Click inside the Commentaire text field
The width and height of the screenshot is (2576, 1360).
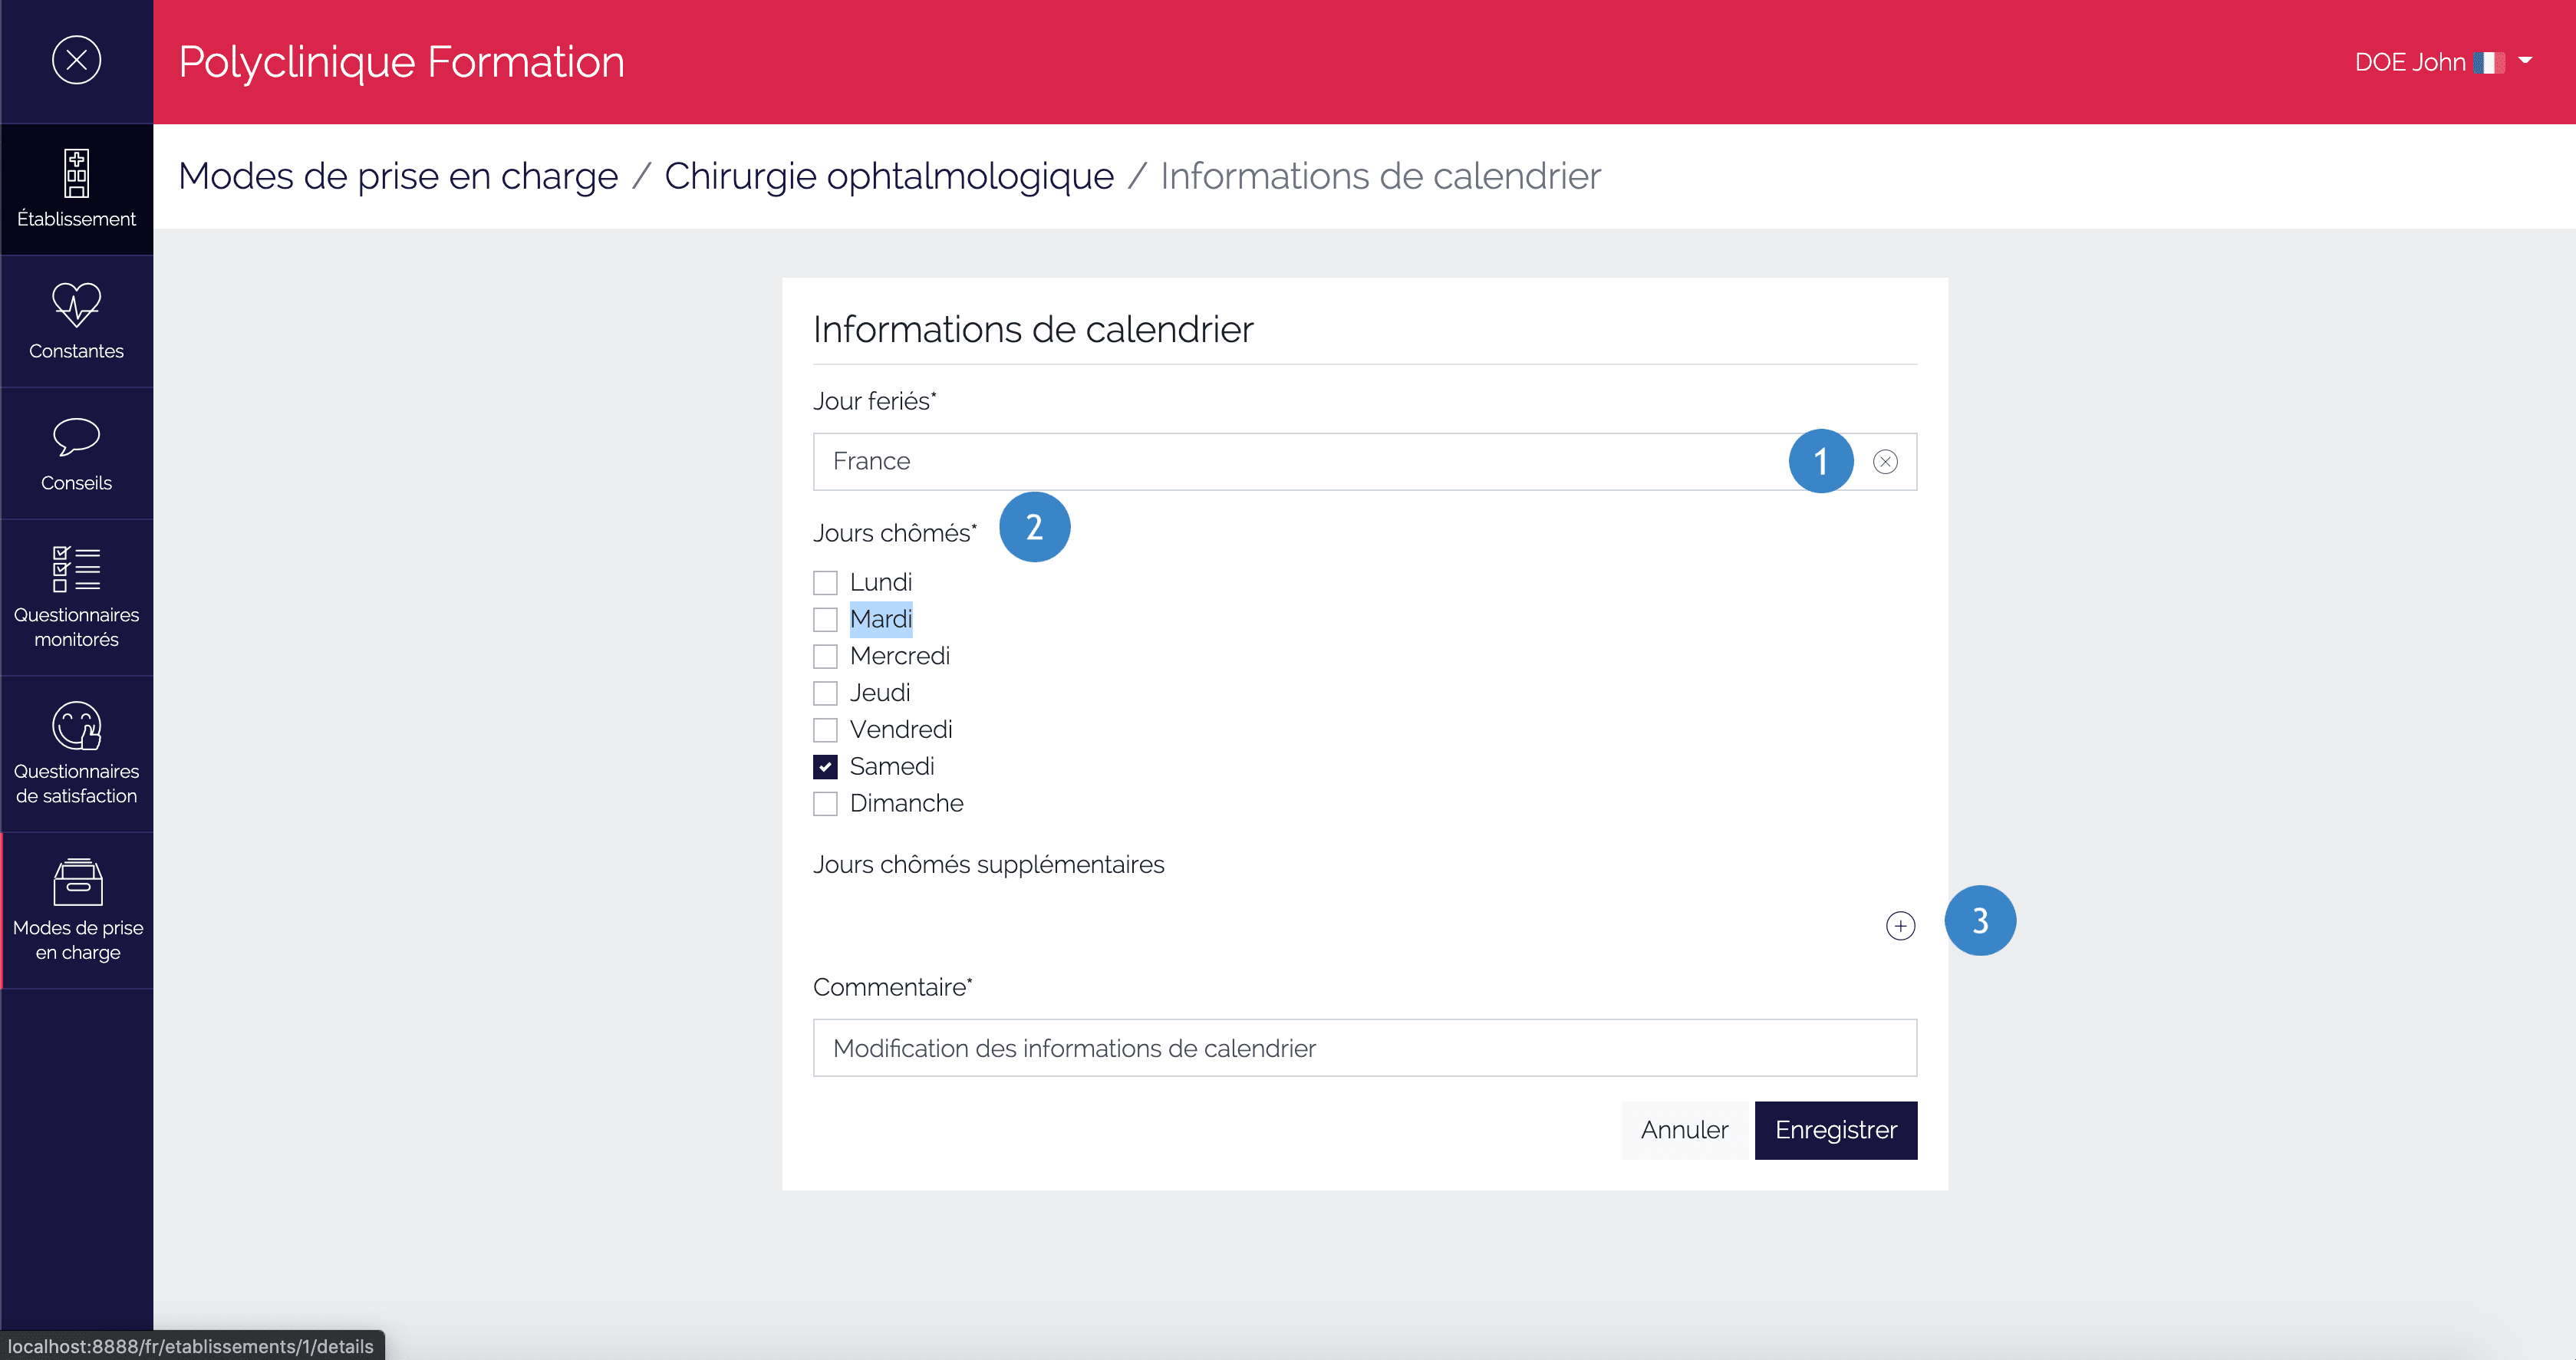coord(1365,1048)
